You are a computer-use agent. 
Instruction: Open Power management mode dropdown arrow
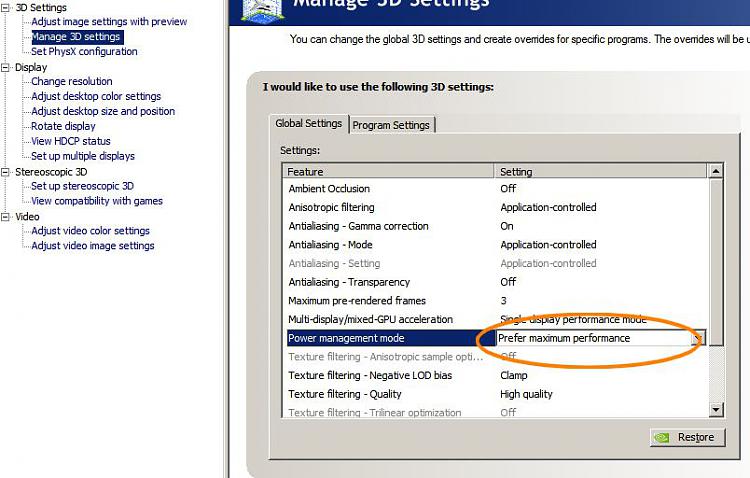point(698,338)
